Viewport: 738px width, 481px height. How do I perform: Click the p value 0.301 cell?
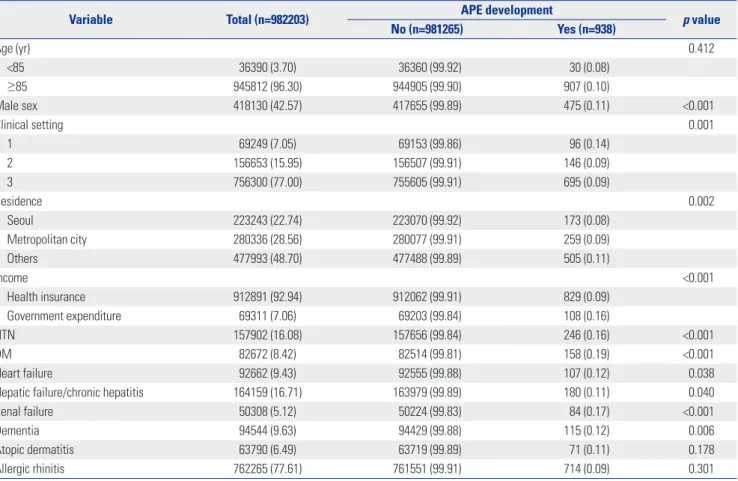(701, 469)
